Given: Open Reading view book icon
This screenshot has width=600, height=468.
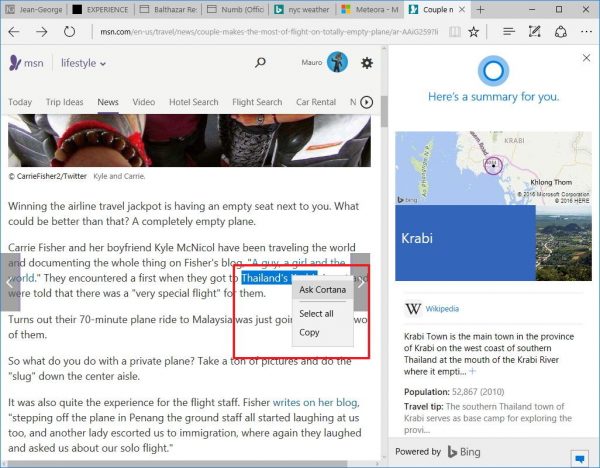Looking at the screenshot, I should tap(455, 32).
